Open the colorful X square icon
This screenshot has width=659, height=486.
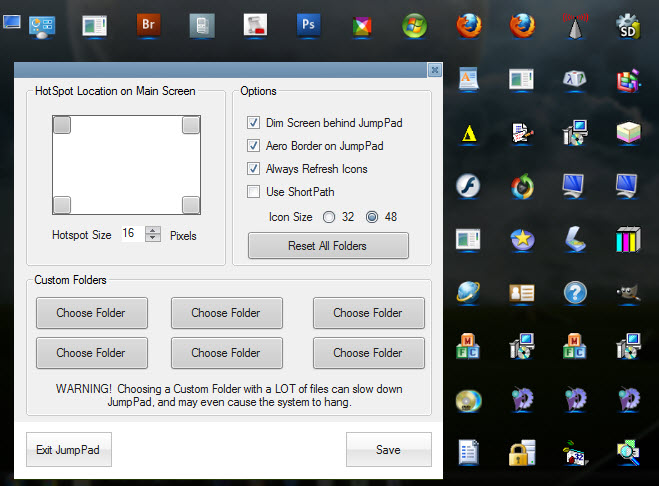point(362,26)
